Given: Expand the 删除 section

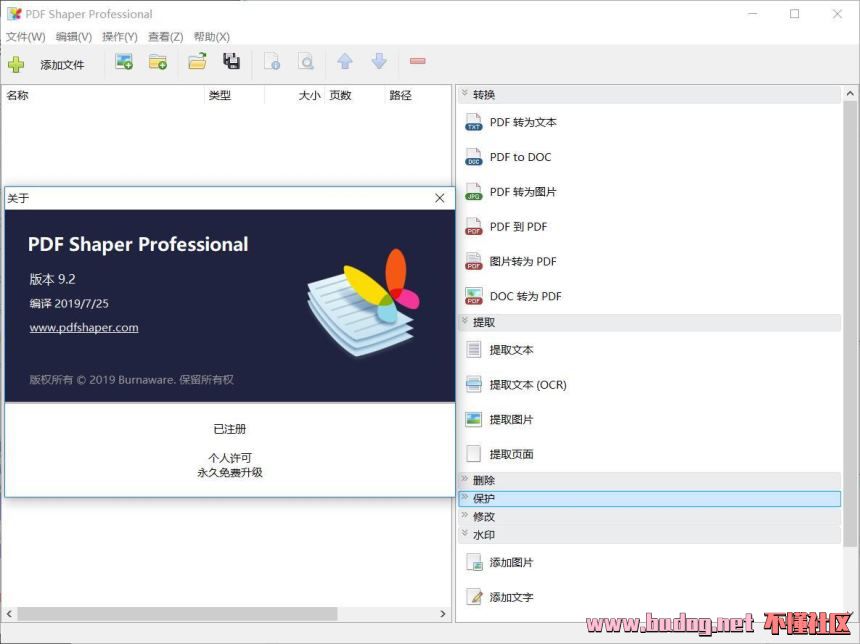Looking at the screenshot, I should [465, 479].
